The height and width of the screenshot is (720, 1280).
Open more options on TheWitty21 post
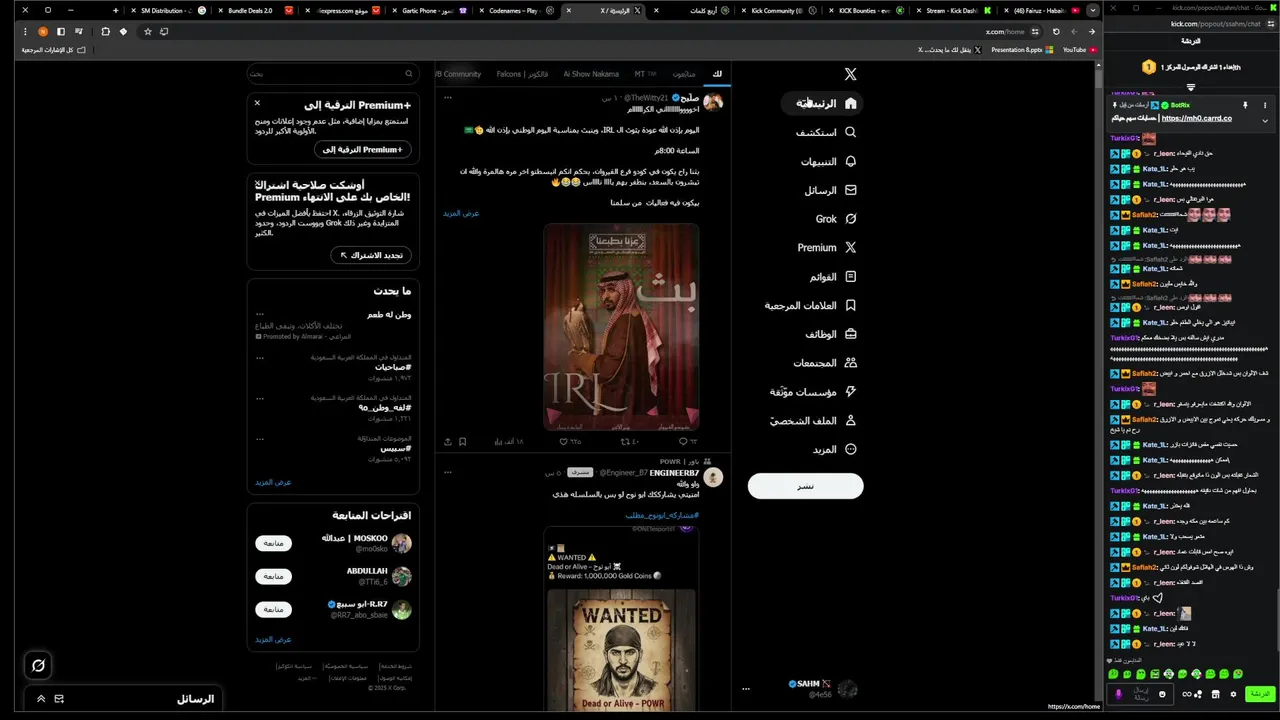tap(448, 97)
